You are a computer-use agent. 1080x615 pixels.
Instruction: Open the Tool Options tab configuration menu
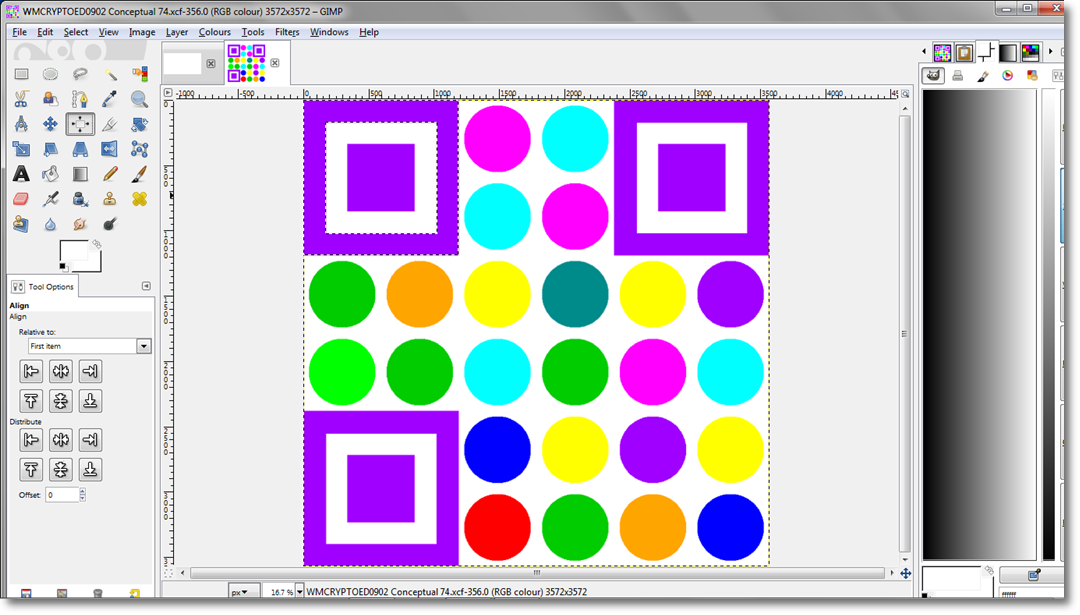click(146, 286)
